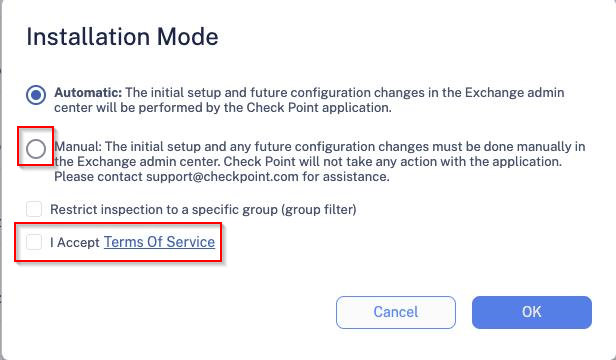
Task: Enable Restrict inspection to a specific group checkbox
Action: [34, 209]
